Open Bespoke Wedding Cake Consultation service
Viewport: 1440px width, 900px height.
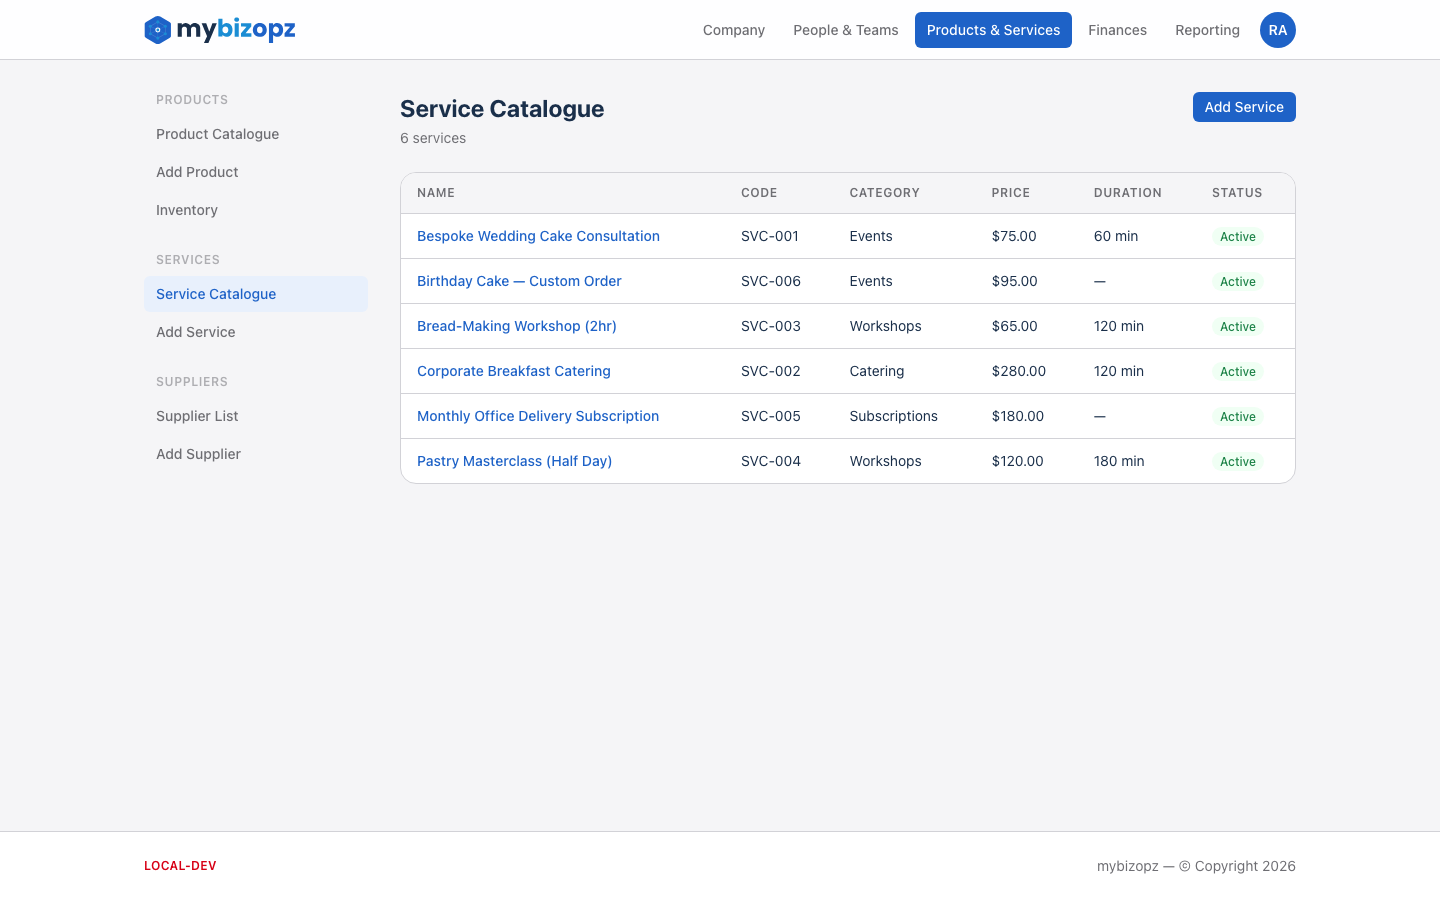(x=538, y=236)
